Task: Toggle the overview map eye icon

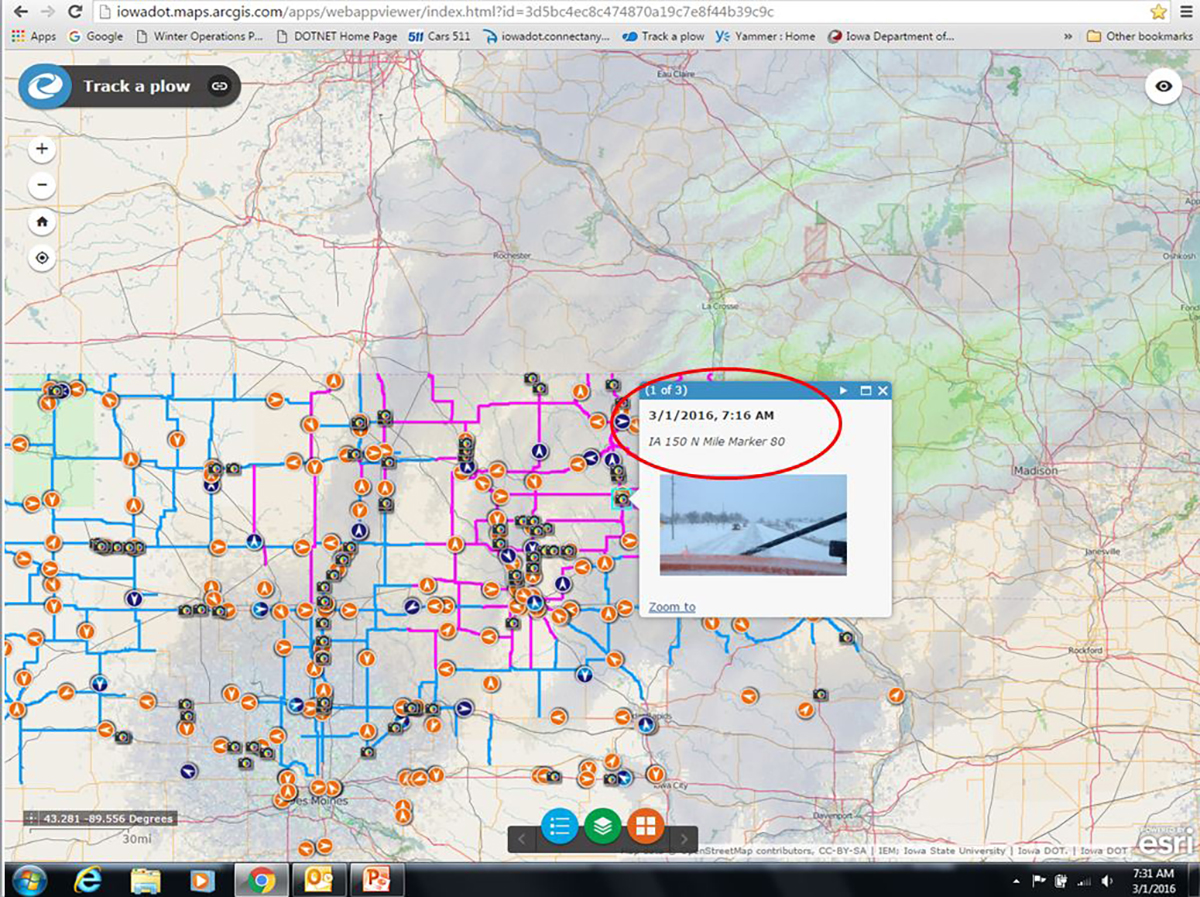Action: pyautogui.click(x=1163, y=86)
